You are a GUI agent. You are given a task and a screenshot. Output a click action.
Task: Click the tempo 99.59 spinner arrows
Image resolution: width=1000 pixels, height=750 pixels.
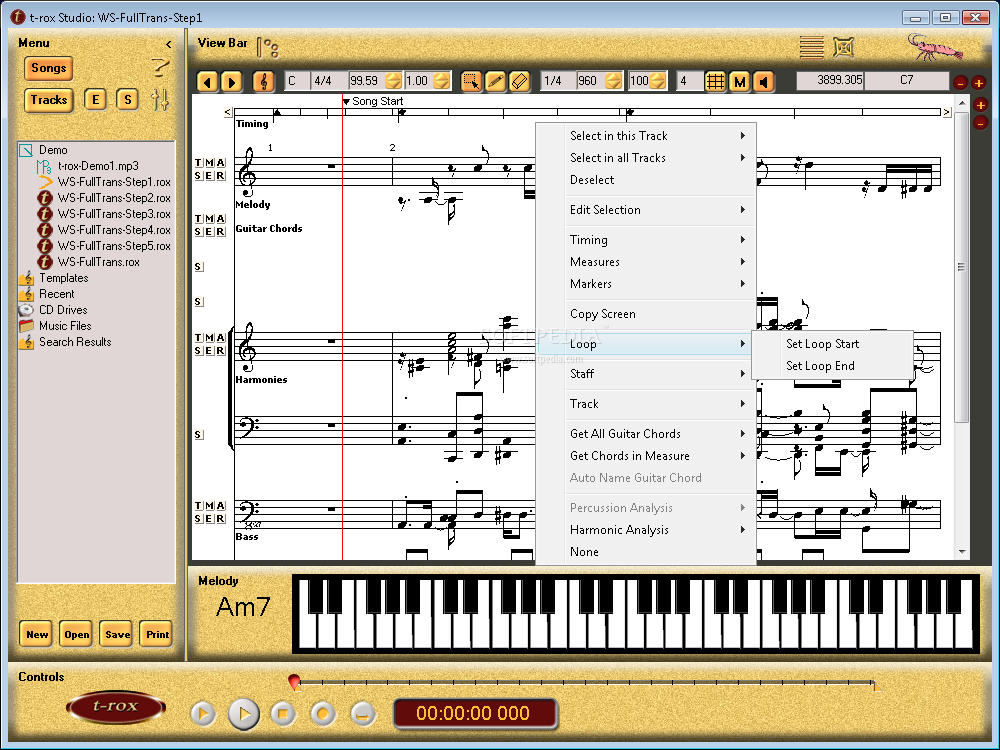tap(393, 81)
